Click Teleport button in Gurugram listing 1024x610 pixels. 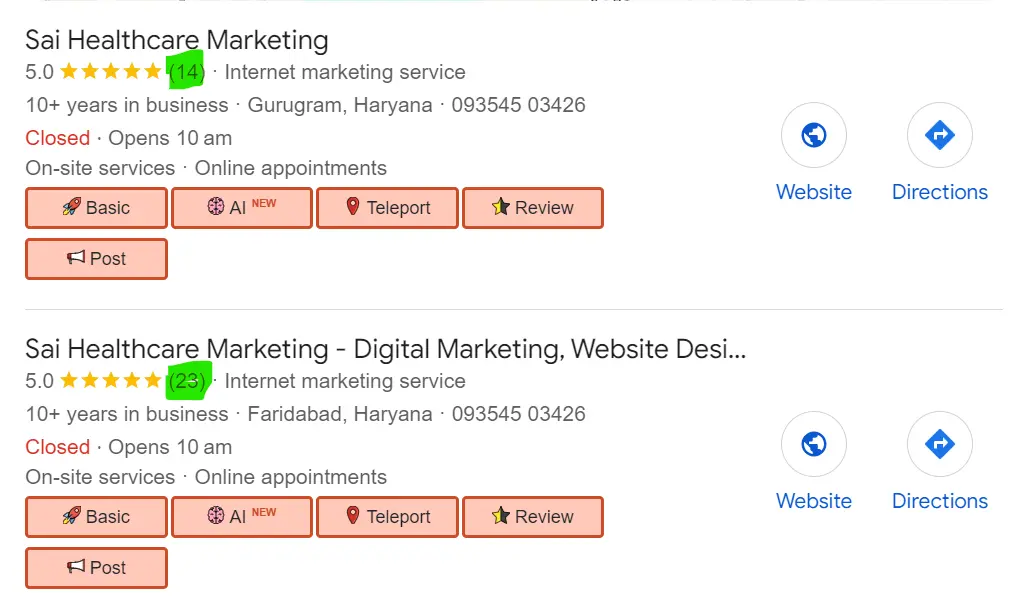[x=387, y=208]
